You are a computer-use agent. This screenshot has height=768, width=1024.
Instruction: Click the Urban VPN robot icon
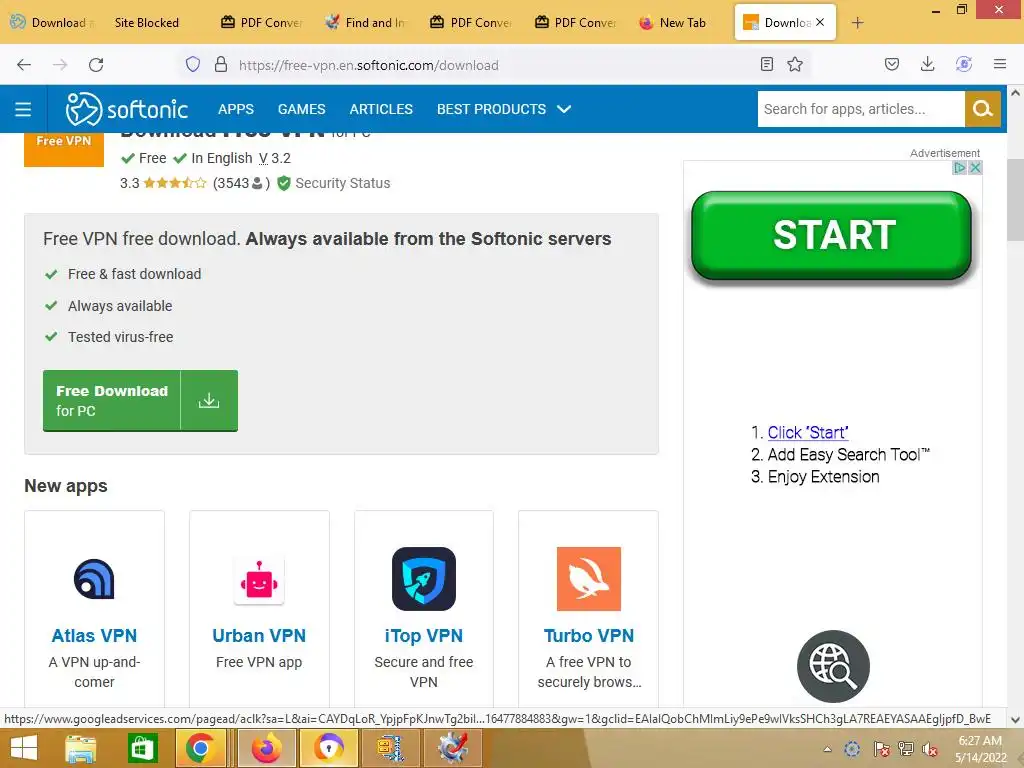259,580
